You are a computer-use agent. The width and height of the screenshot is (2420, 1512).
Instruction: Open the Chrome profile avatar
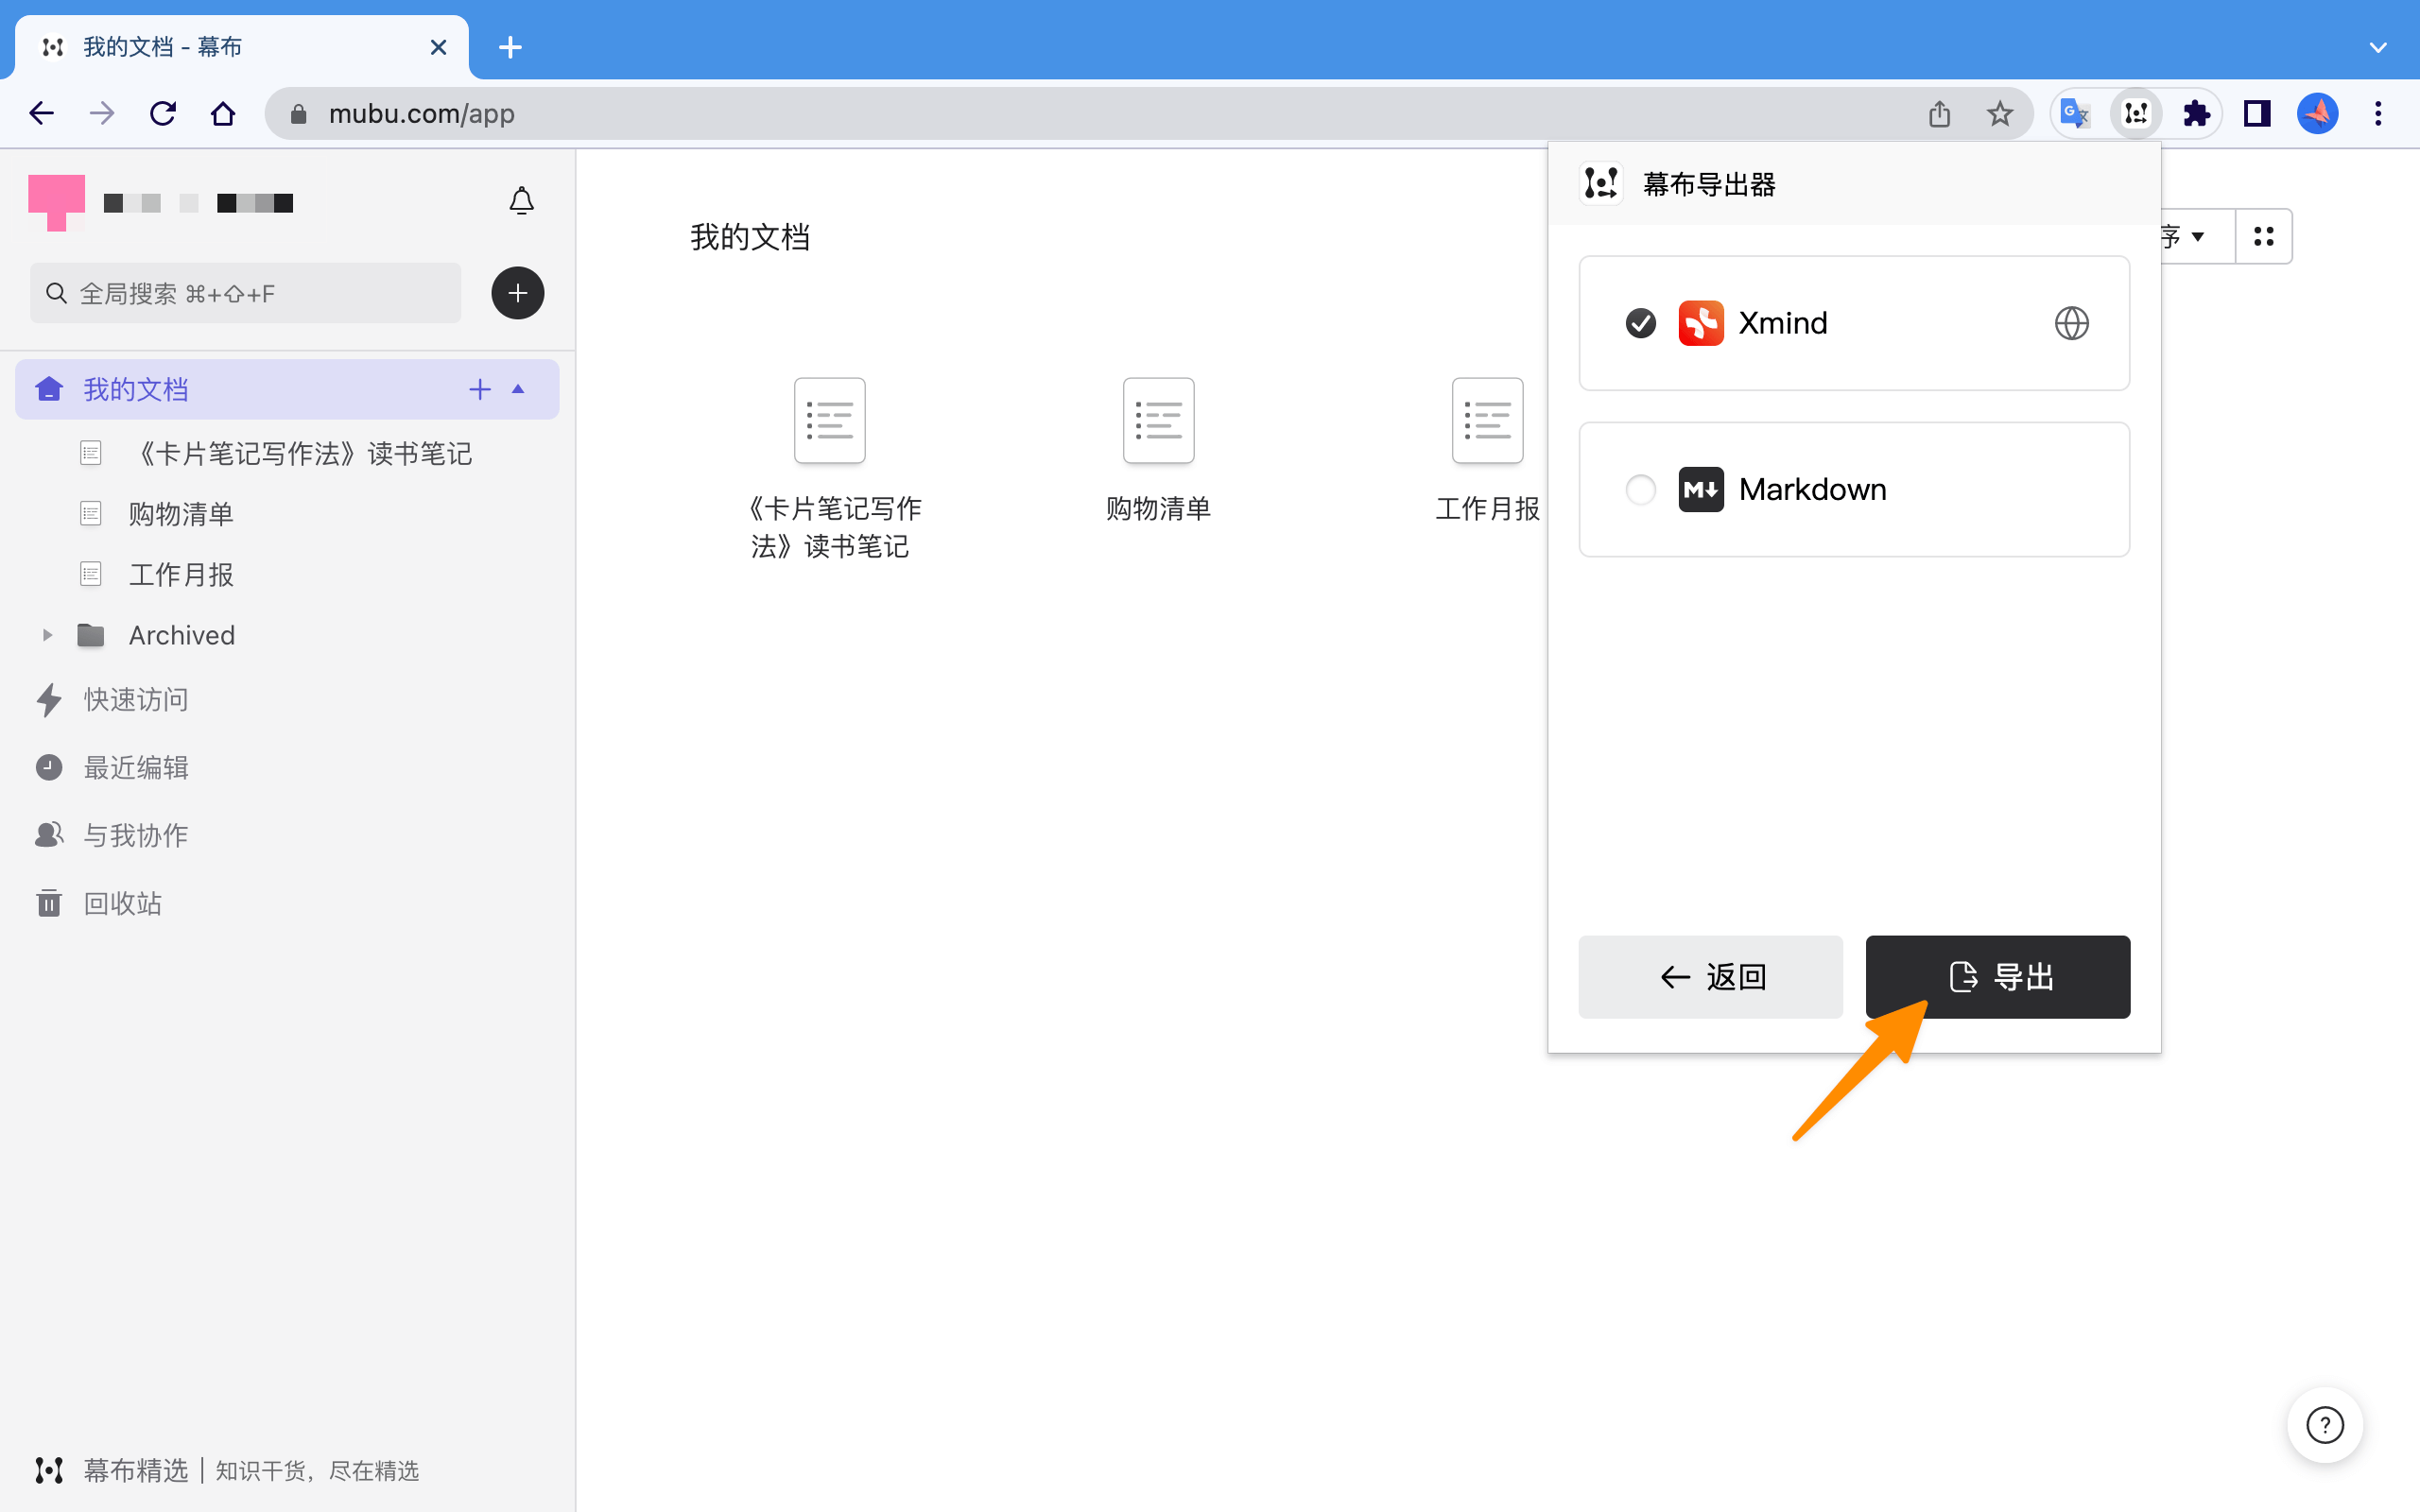[x=2317, y=113]
